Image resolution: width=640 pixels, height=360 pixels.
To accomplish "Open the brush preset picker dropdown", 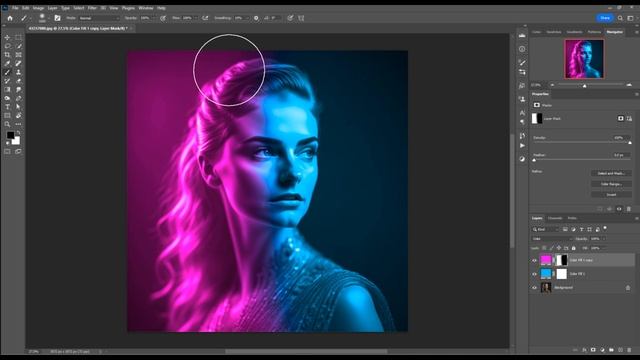I will (x=48, y=18).
